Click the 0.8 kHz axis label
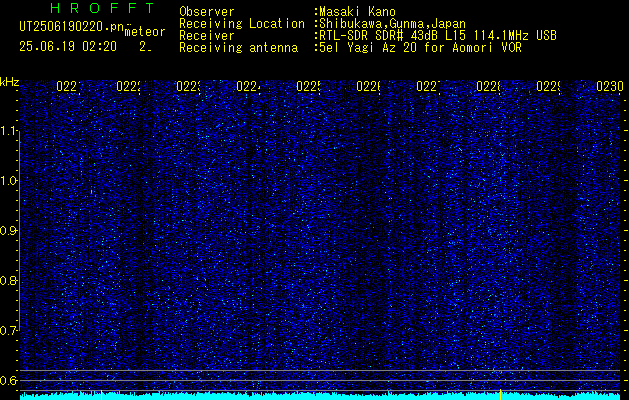Image resolution: width=629 pixels, height=400 pixels. (9, 280)
